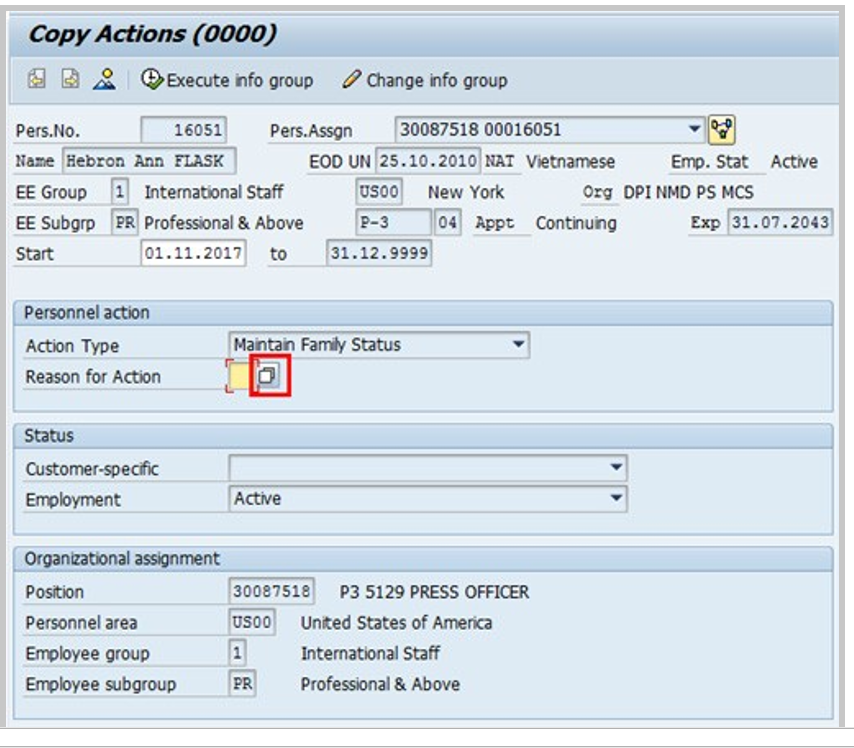Click the clock icon beside Execute info group
The image size is (854, 748).
[151, 79]
